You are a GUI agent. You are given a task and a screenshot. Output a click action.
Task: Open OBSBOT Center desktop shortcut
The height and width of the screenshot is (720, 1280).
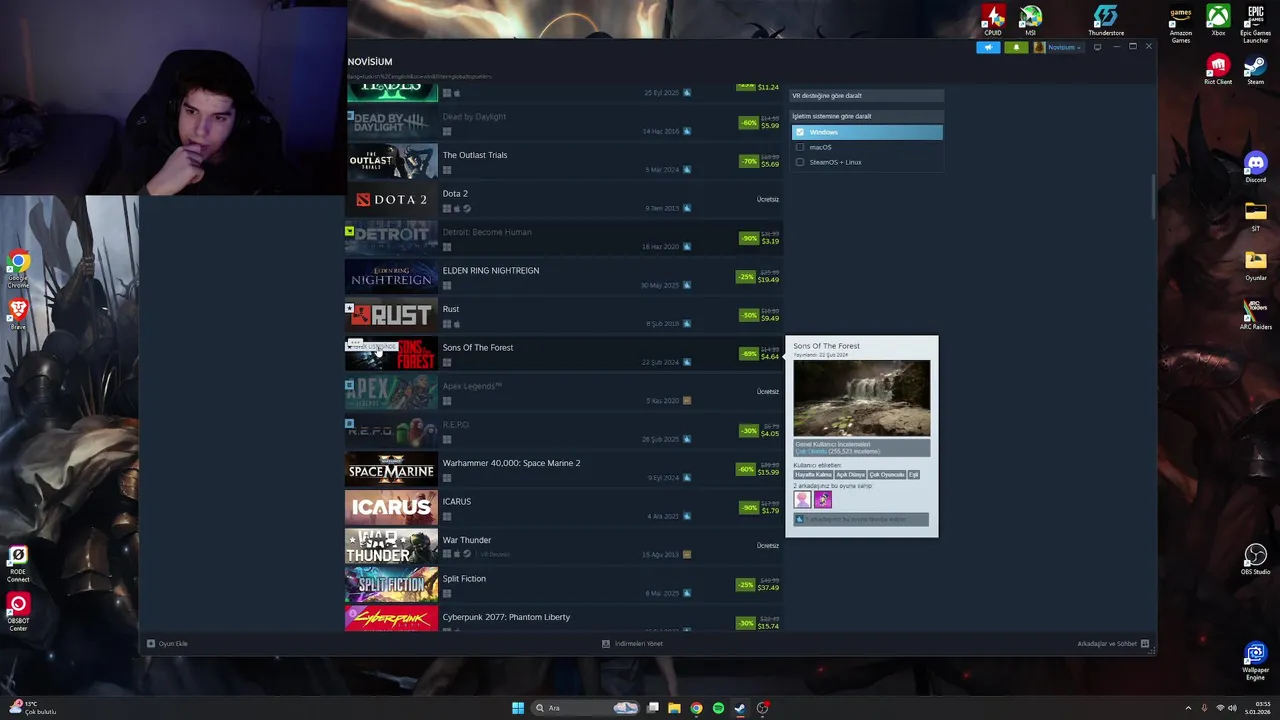click(18, 612)
